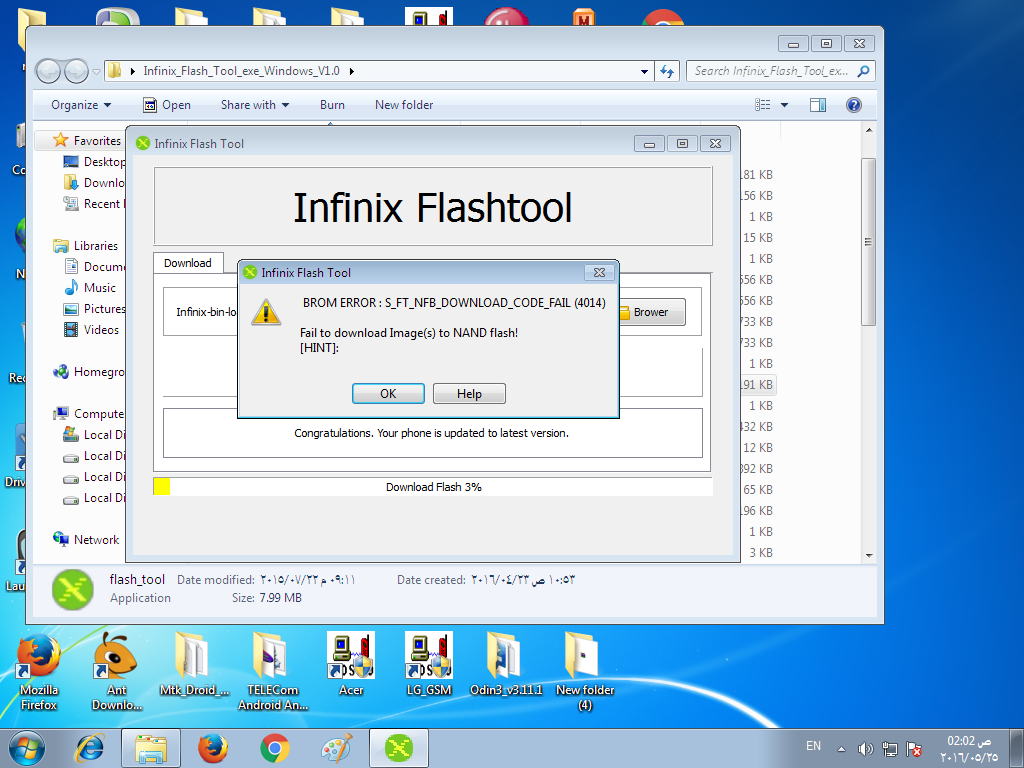Viewport: 1024px width, 768px height.
Task: Click the Windows Start button
Action: click(x=27, y=748)
